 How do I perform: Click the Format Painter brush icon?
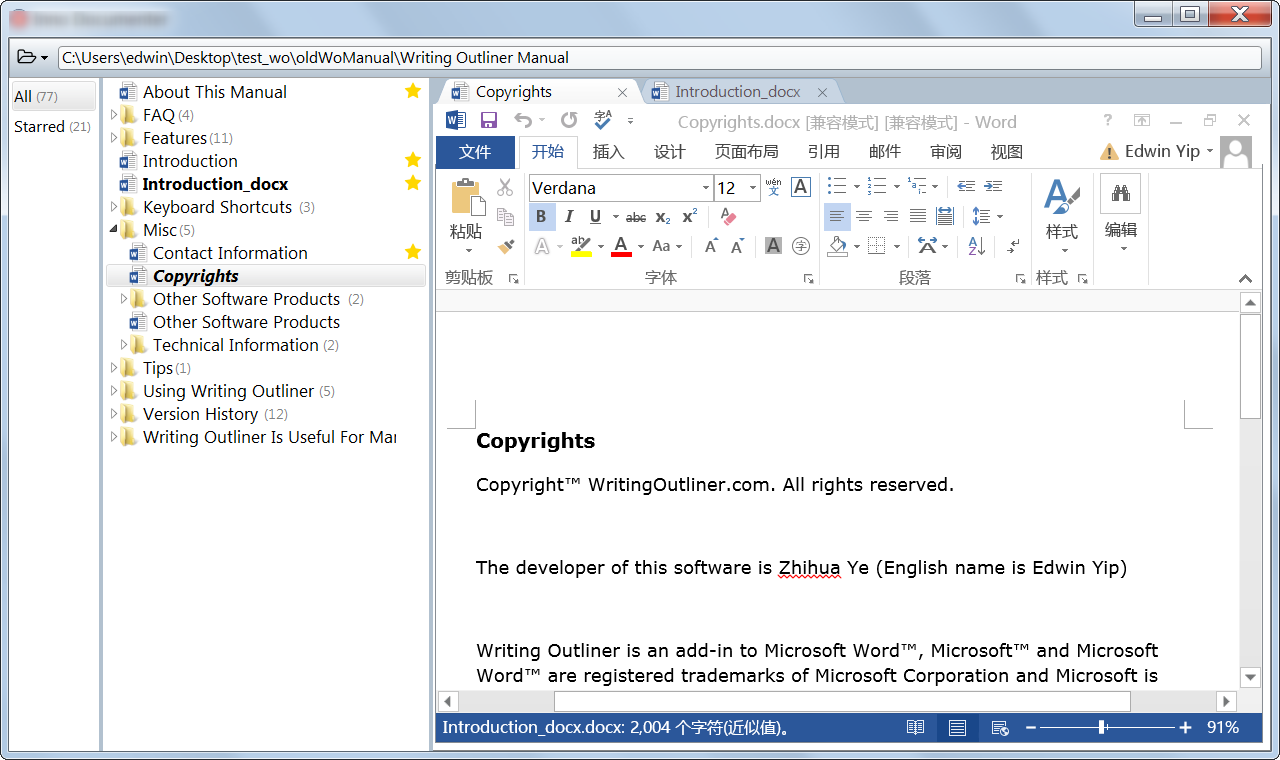(x=505, y=245)
